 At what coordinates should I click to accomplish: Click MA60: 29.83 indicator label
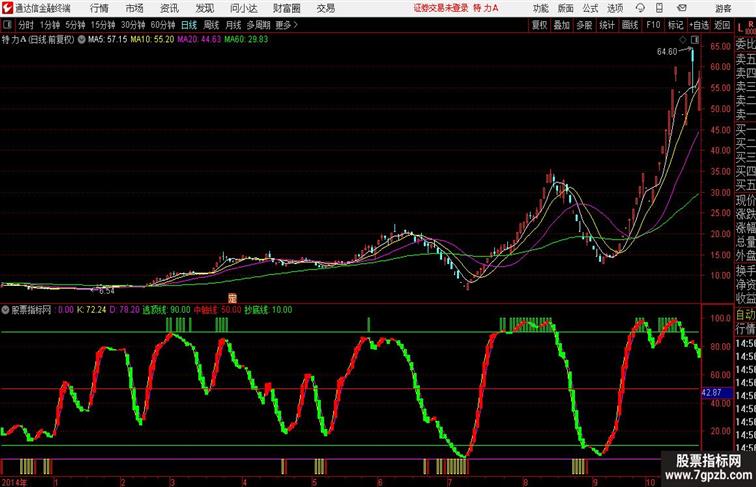246,40
